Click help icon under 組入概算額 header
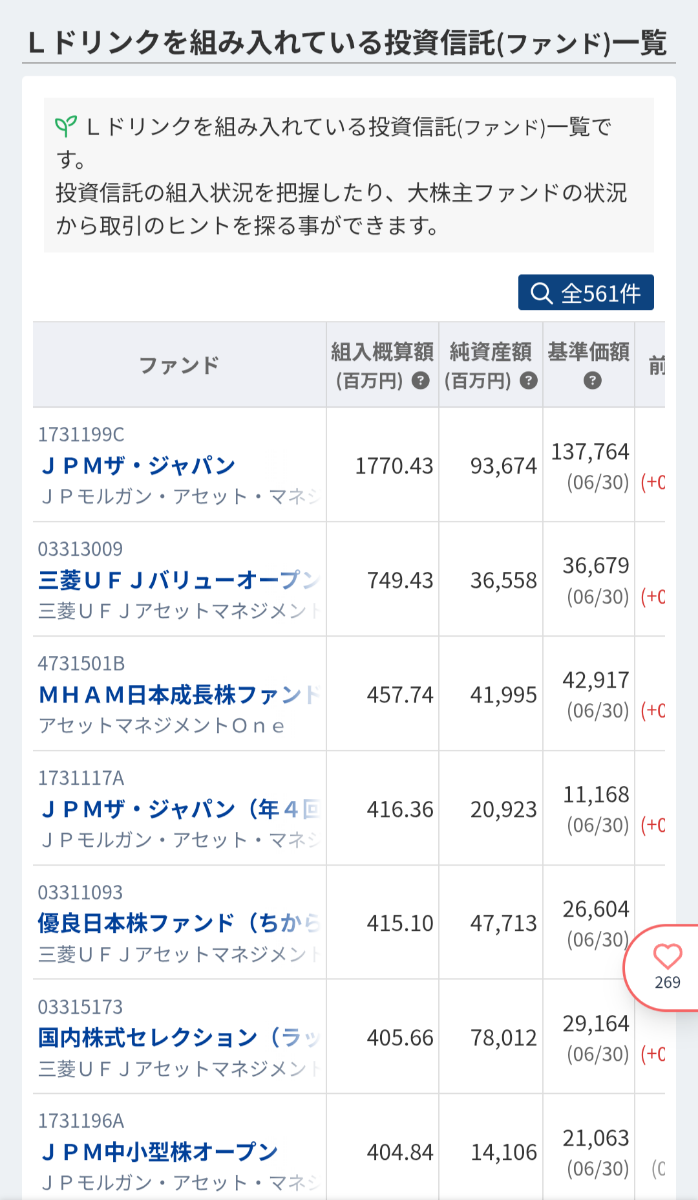Screen dimensions: 698x1200 420,381
